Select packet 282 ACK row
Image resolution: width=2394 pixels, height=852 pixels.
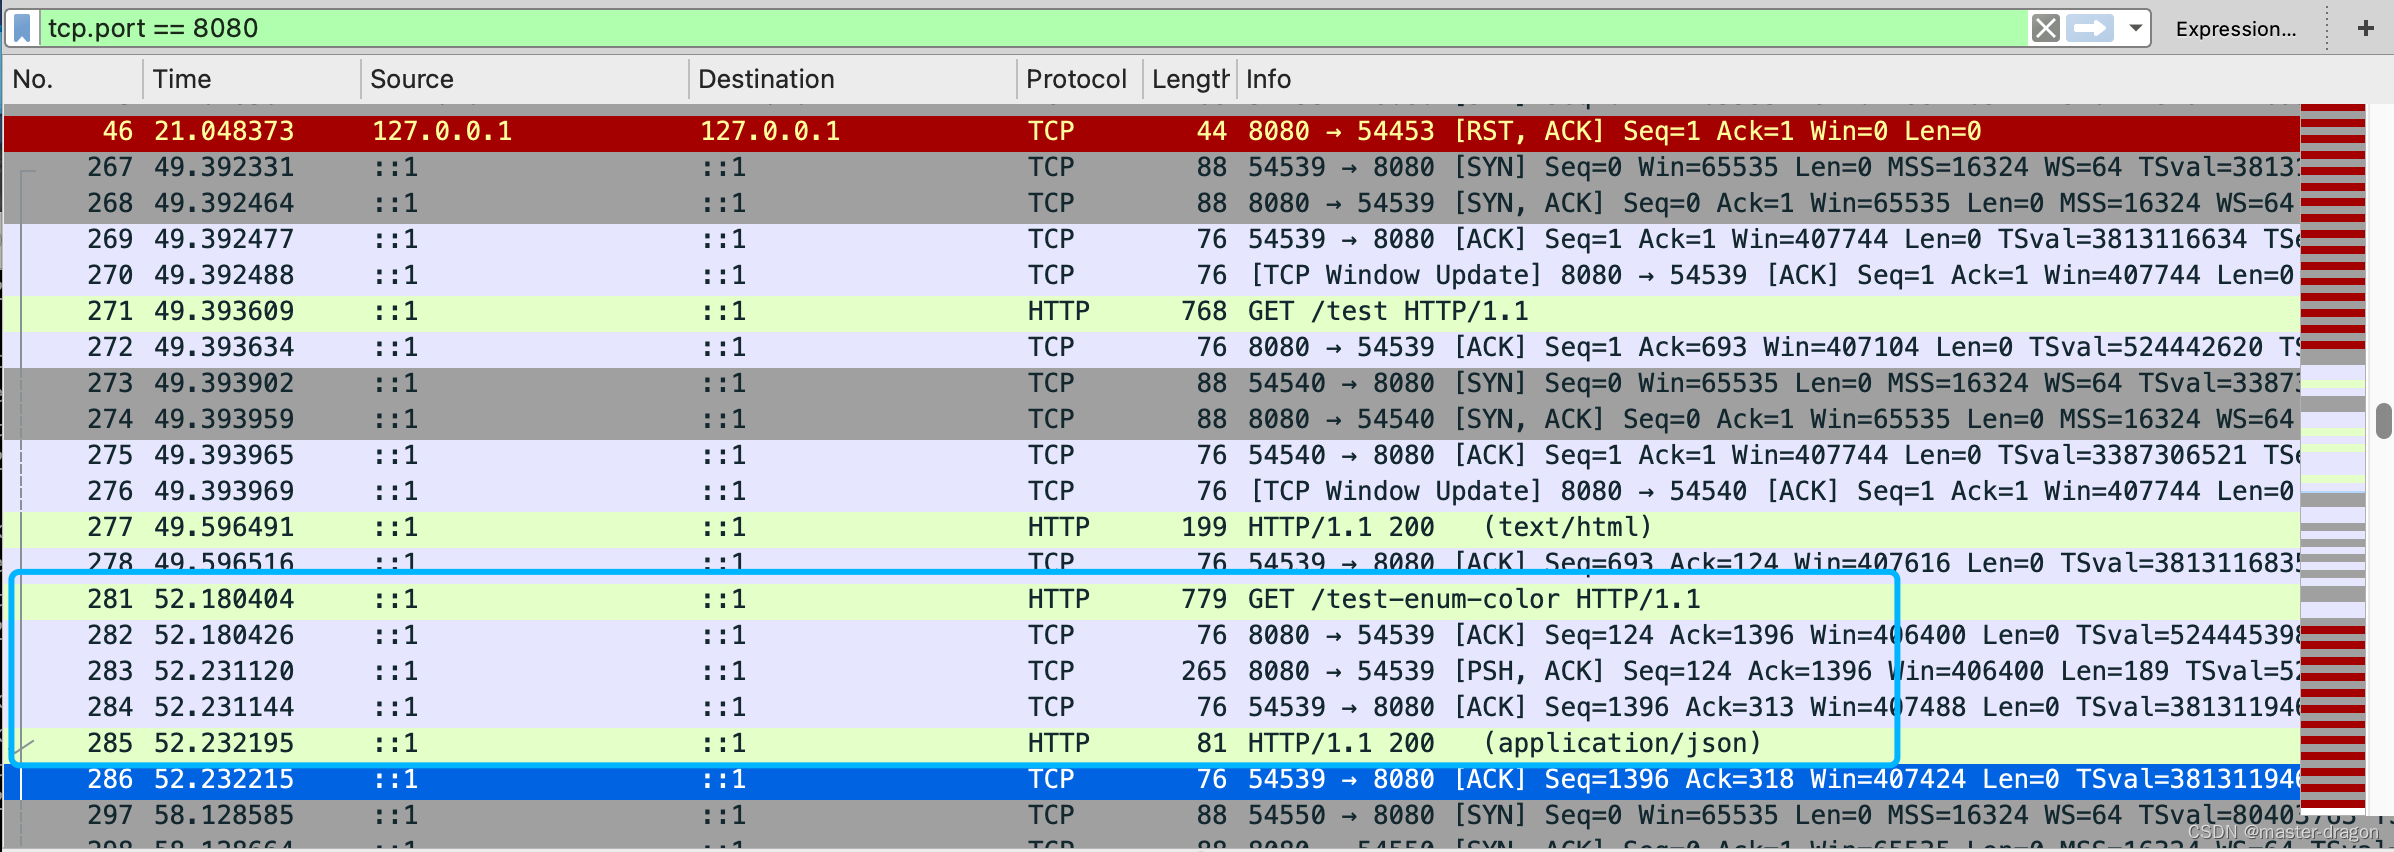coord(1152,636)
